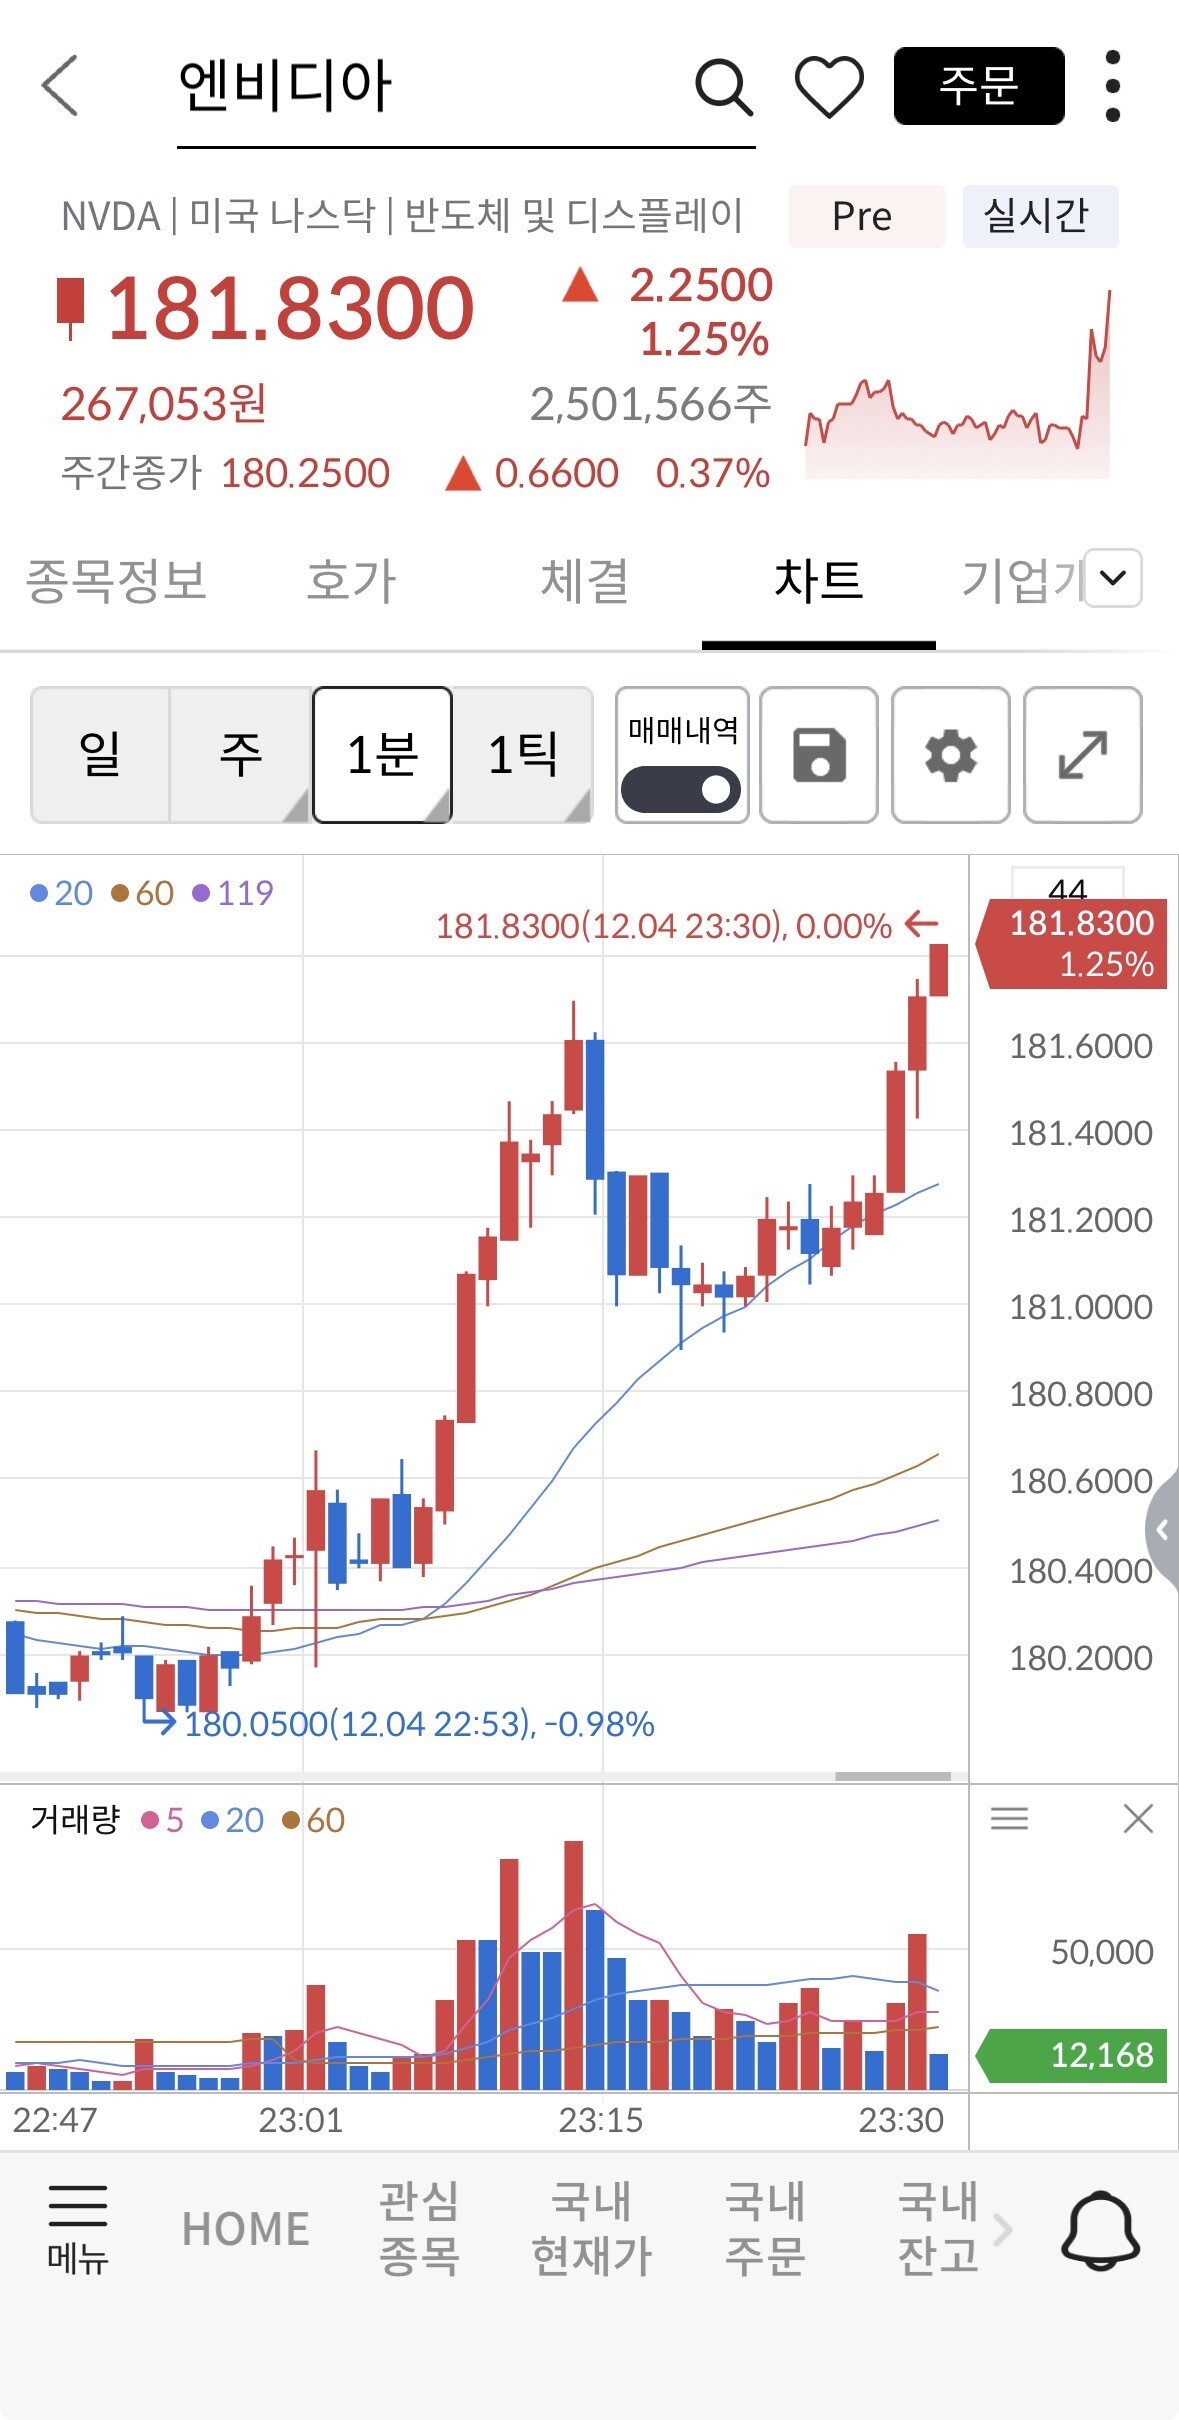Select the 20 moving average legend
This screenshot has width=1179, height=2420.
62,893
